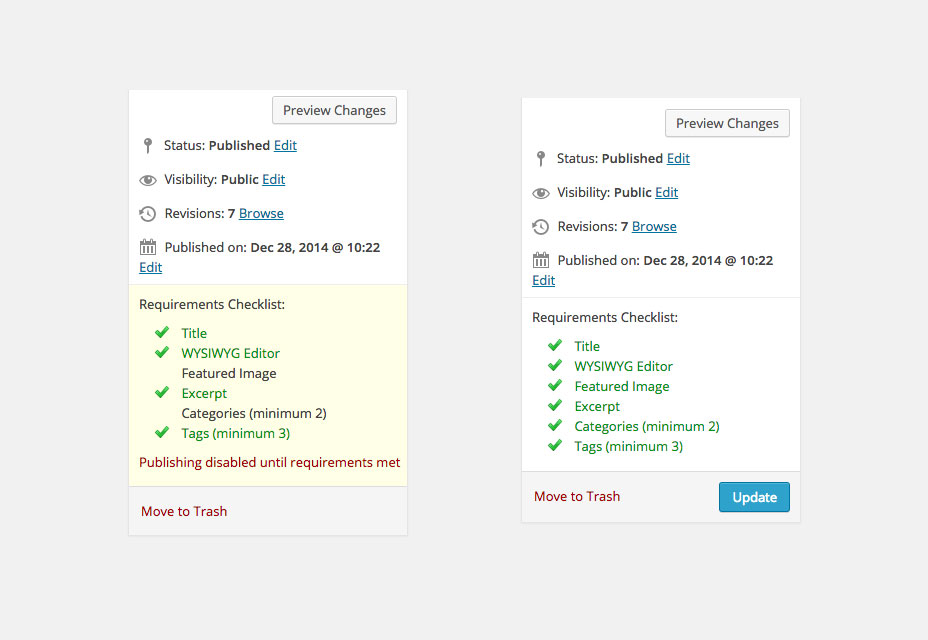
Task: Click the calendar icon beside Published on, left panel
Action: pyautogui.click(x=148, y=247)
